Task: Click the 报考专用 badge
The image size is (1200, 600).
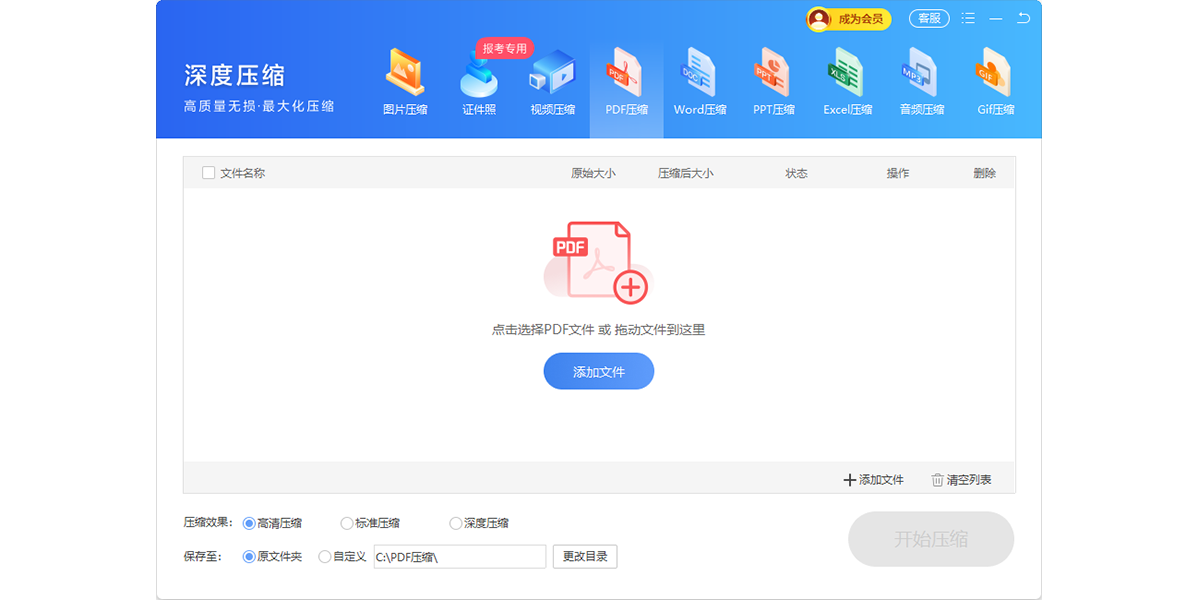Action: pyautogui.click(x=504, y=48)
